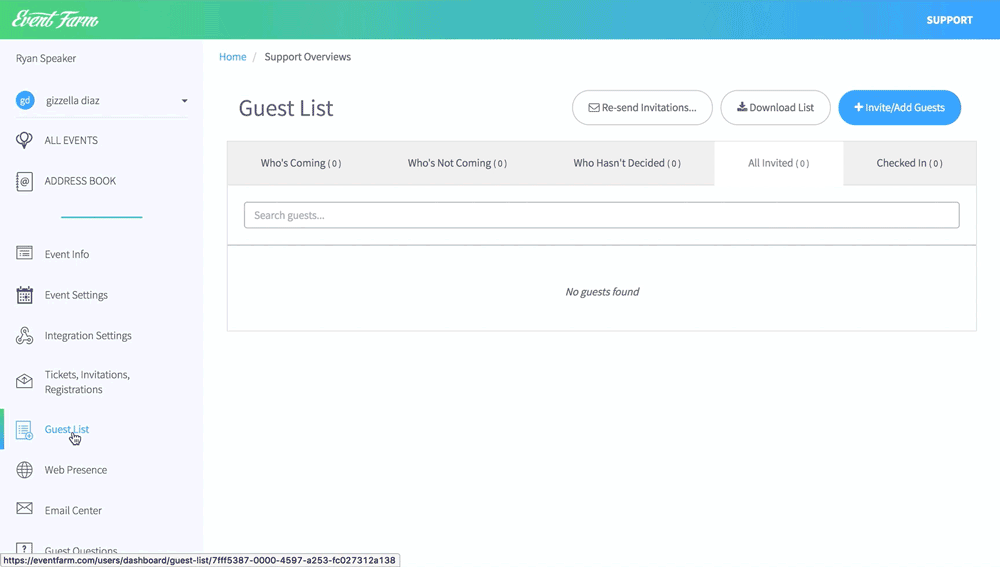Click the Guest List heading
Image resolution: width=1000 pixels, height=567 pixels.
click(x=286, y=108)
